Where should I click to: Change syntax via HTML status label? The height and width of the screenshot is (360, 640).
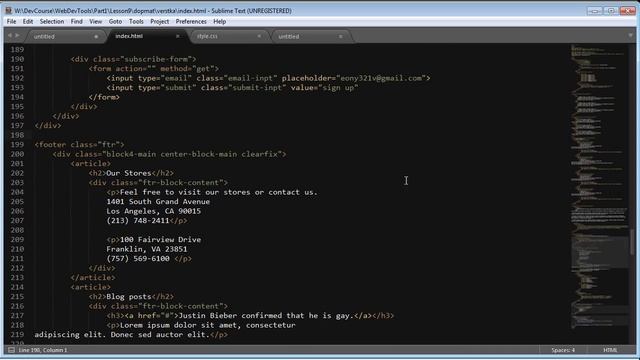tap(610, 350)
